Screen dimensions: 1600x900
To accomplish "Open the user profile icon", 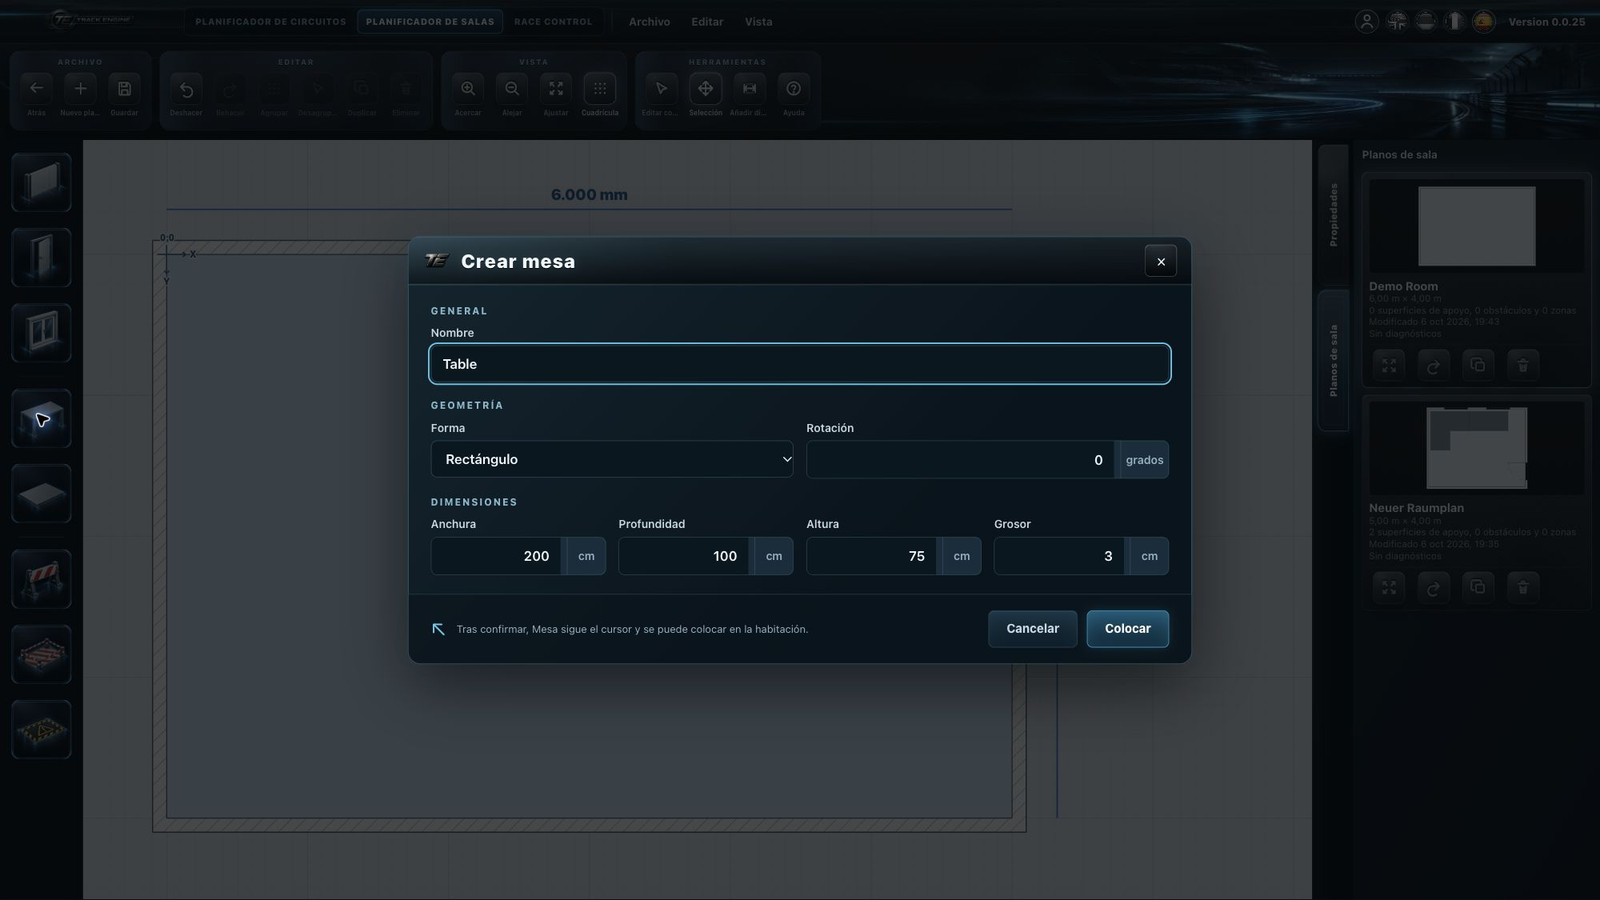I will (1367, 21).
